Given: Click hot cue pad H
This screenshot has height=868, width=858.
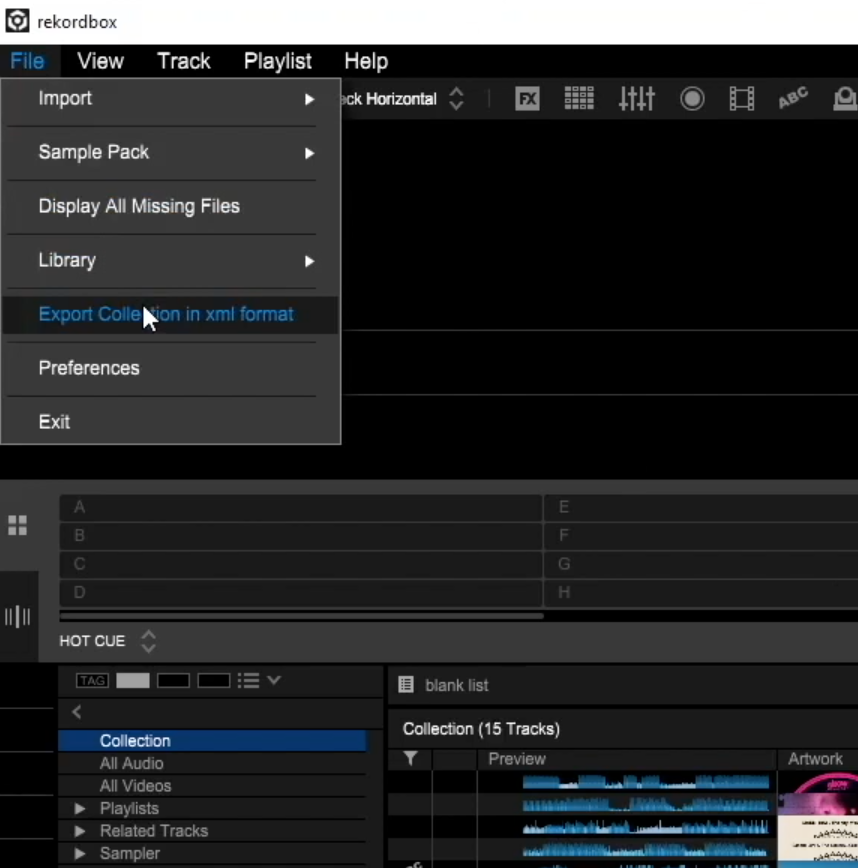Looking at the screenshot, I should [x=701, y=593].
